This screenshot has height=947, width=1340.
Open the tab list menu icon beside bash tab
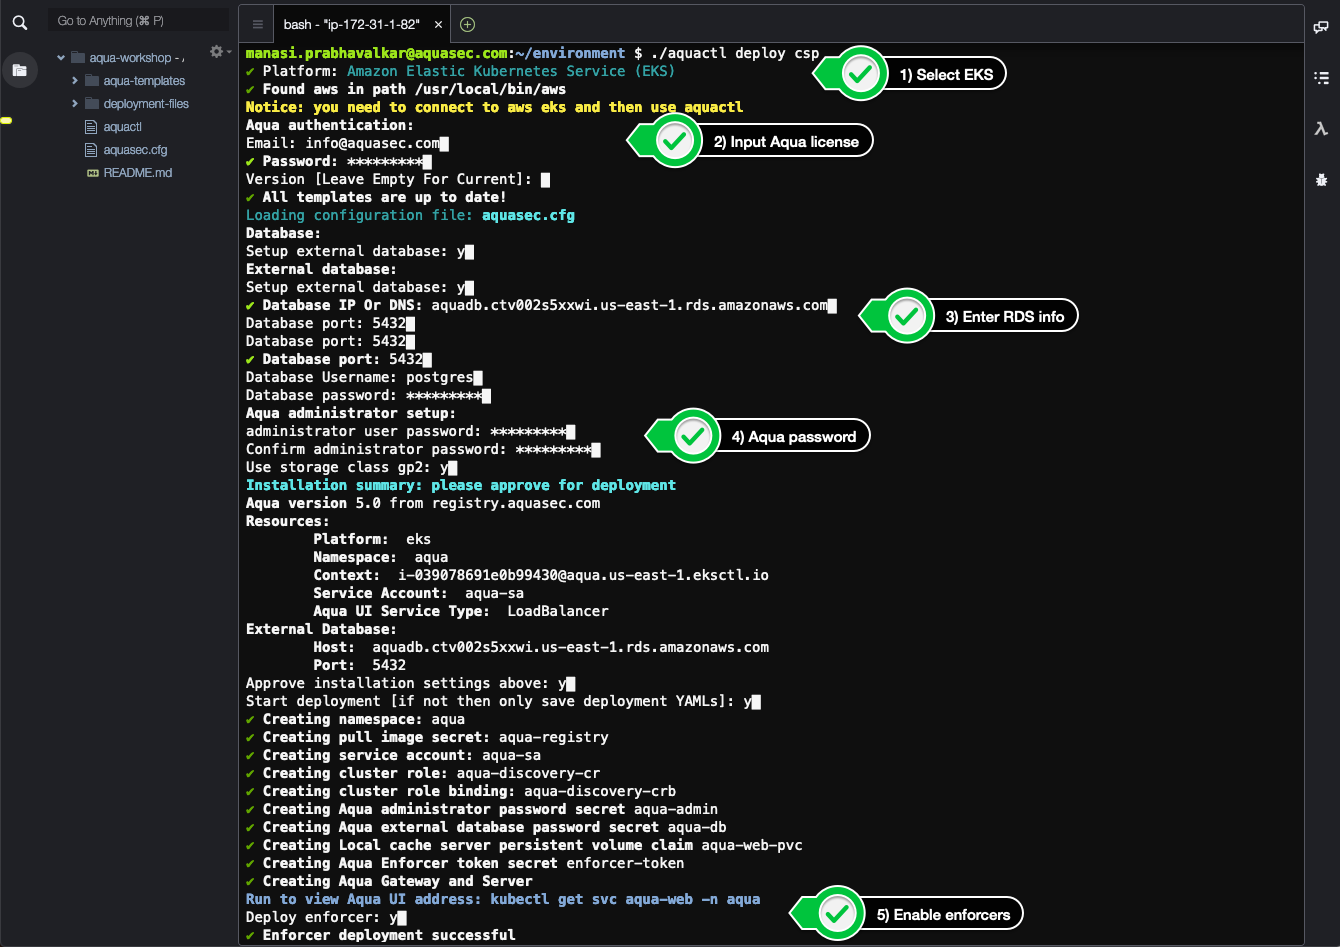tap(258, 24)
